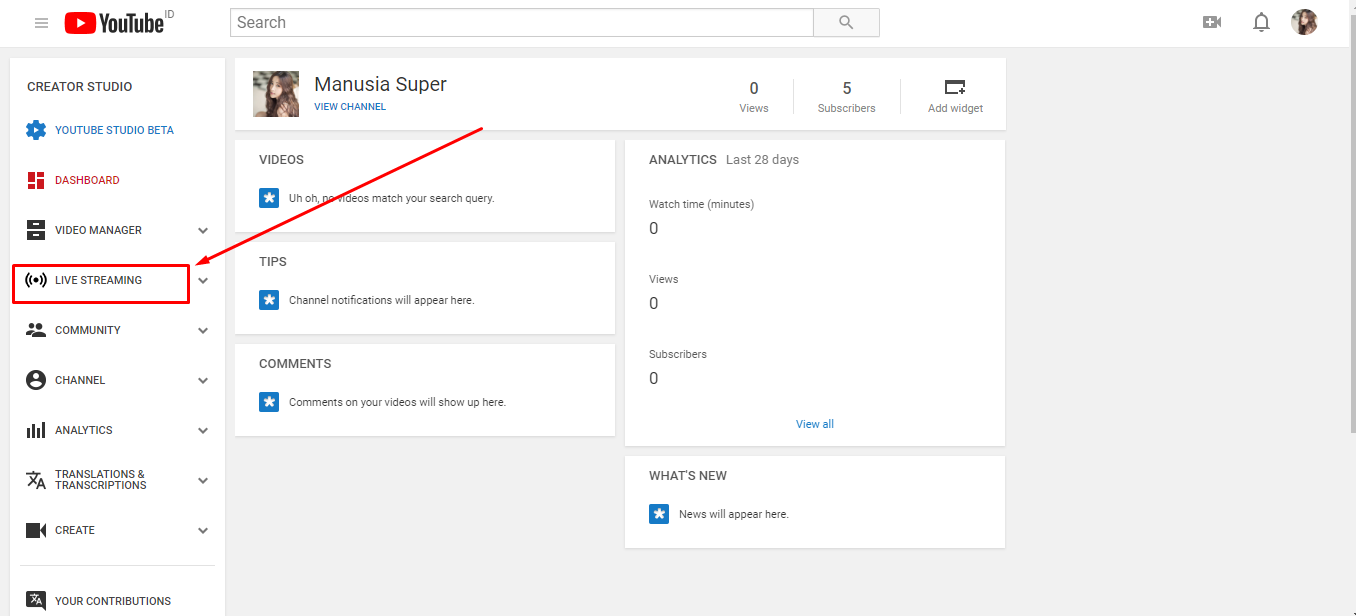Click the Channel person icon
Image resolution: width=1356 pixels, height=616 pixels.
click(36, 380)
